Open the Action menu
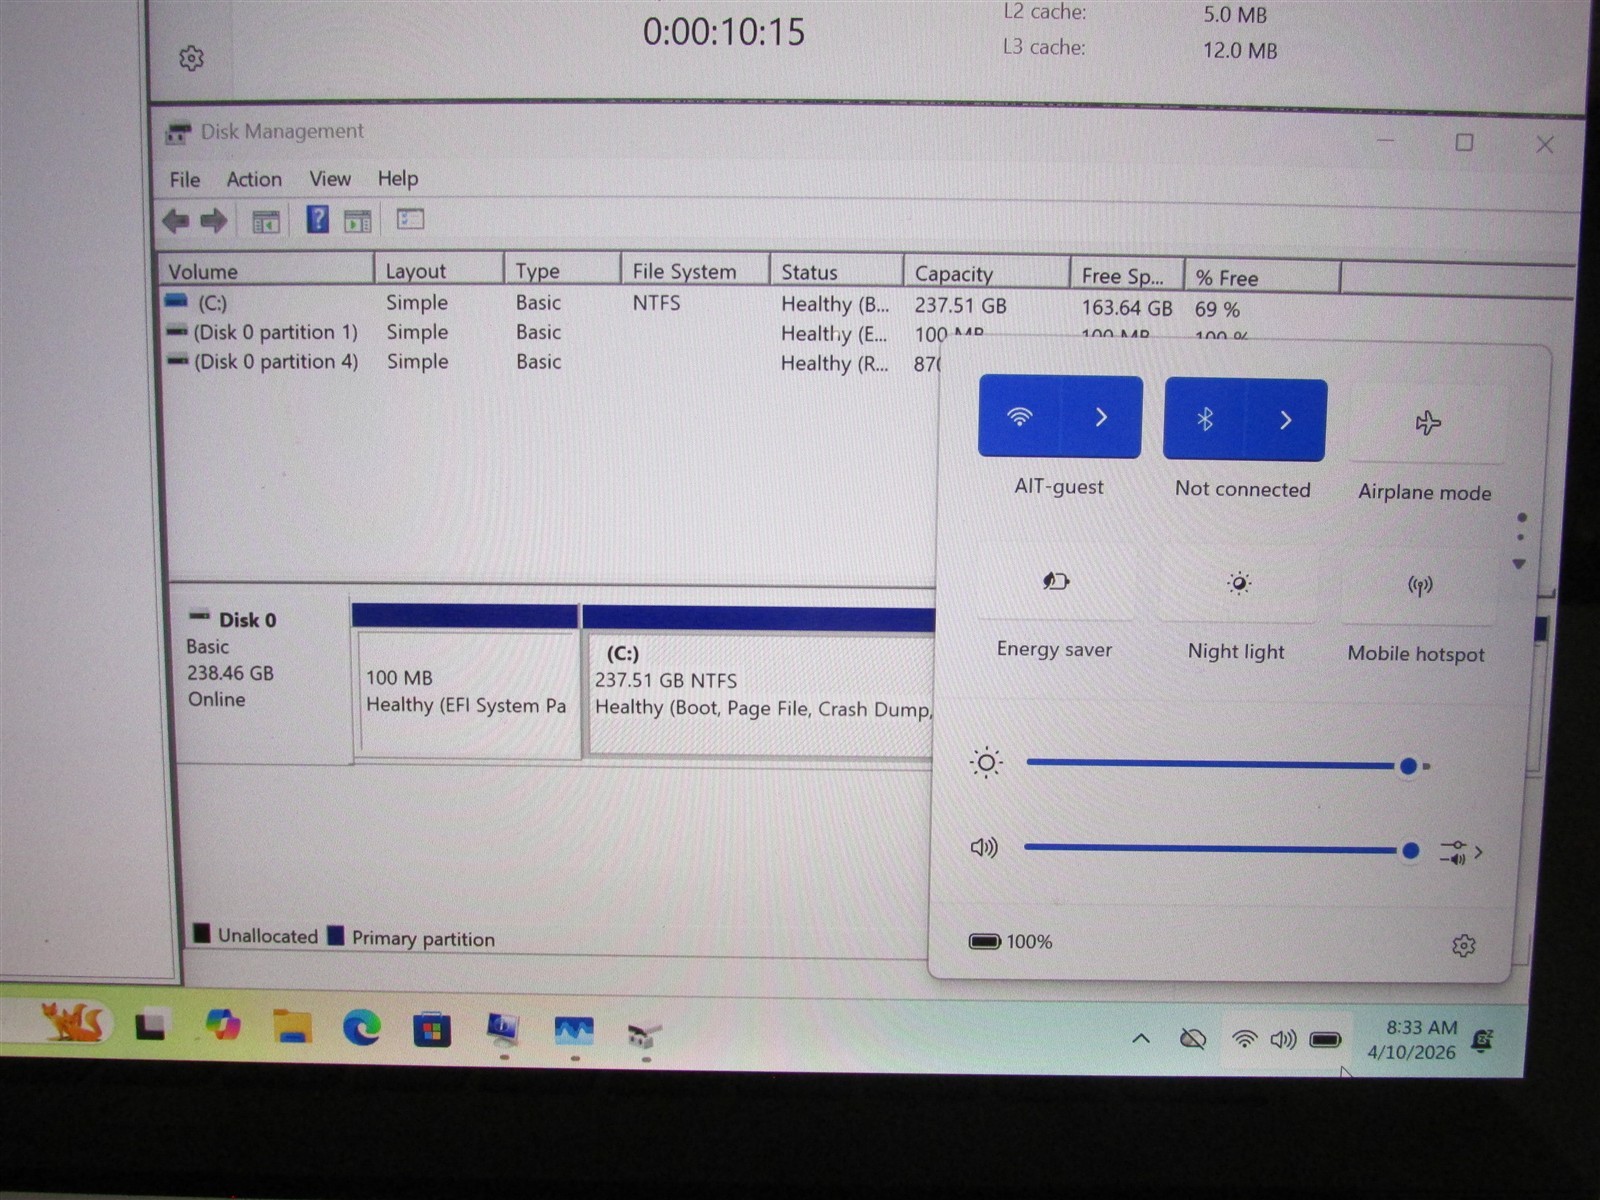1600x1200 pixels. click(x=254, y=179)
